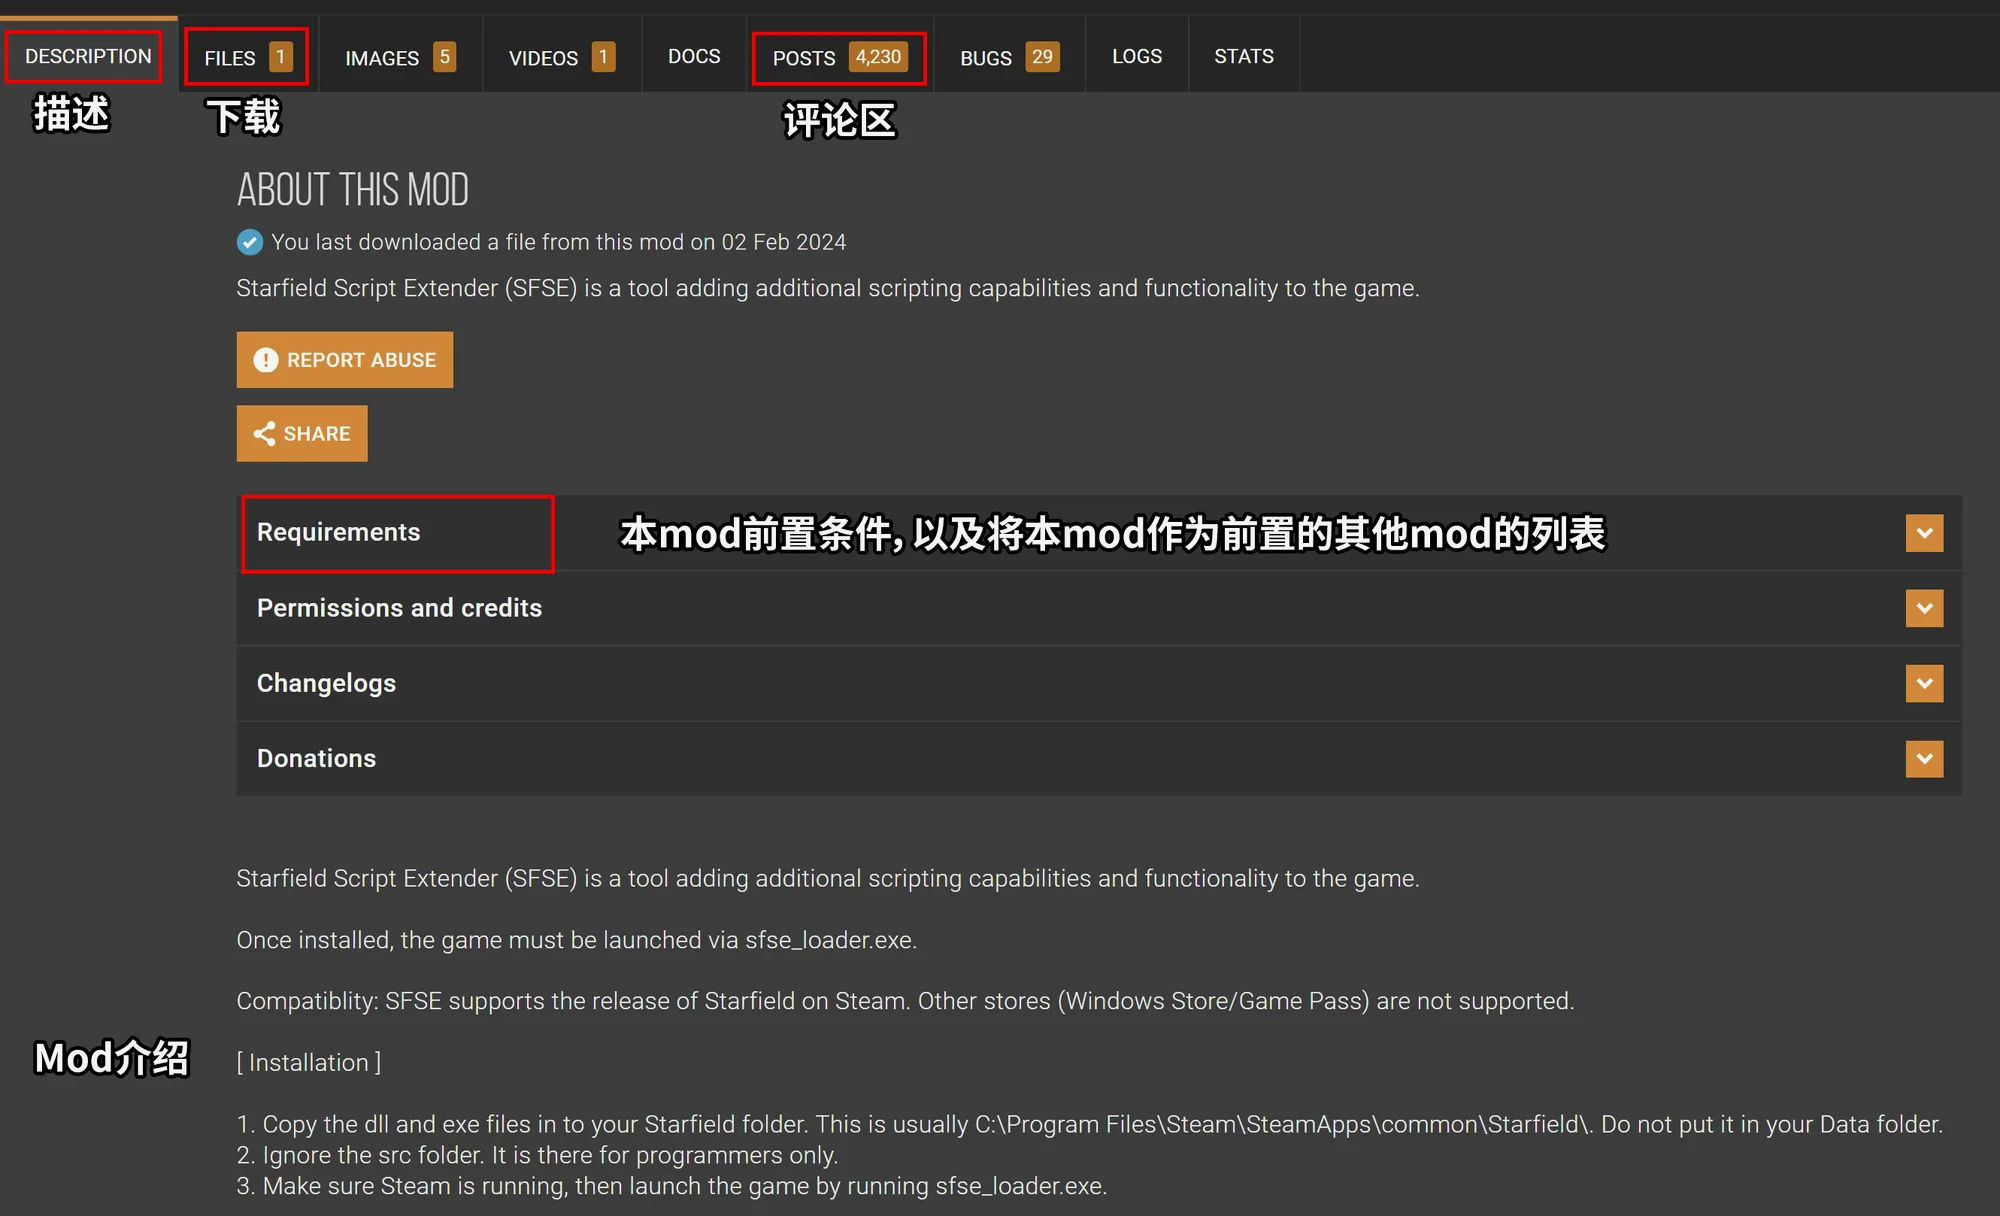Click the Changelogs heading
The image size is (2000, 1216).
coord(326,683)
